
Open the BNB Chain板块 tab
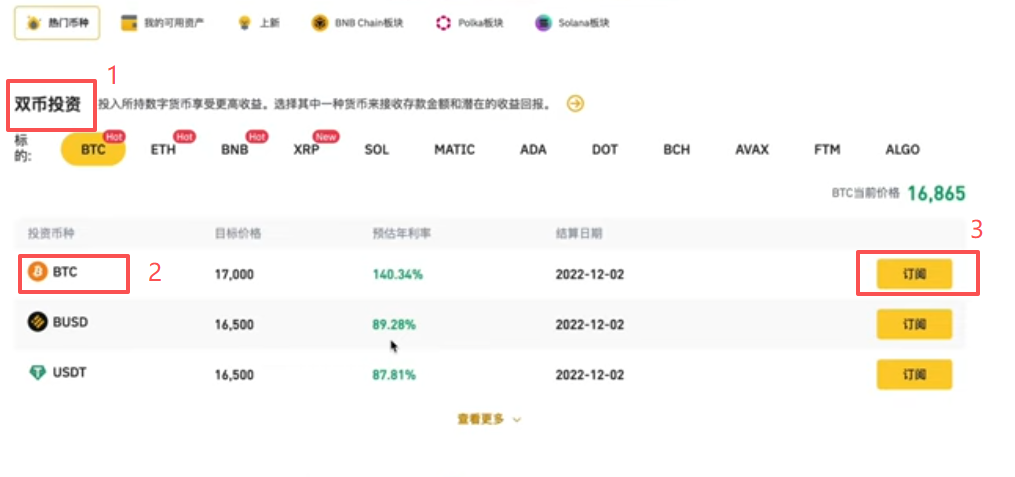click(x=357, y=23)
